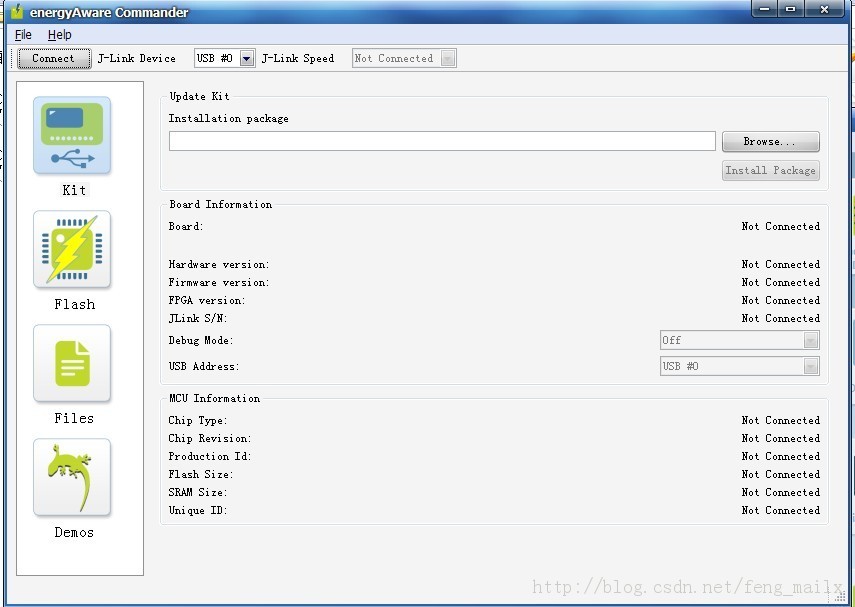This screenshot has width=855, height=607.
Task: Click the Not Connected value beside JLink S/N
Action: [x=781, y=318]
